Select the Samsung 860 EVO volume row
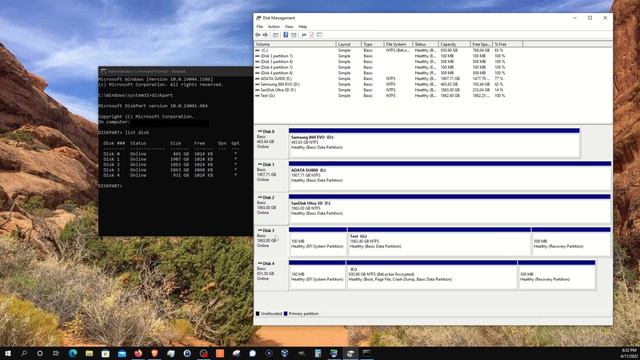The width and height of the screenshot is (640, 360). click(x=380, y=84)
